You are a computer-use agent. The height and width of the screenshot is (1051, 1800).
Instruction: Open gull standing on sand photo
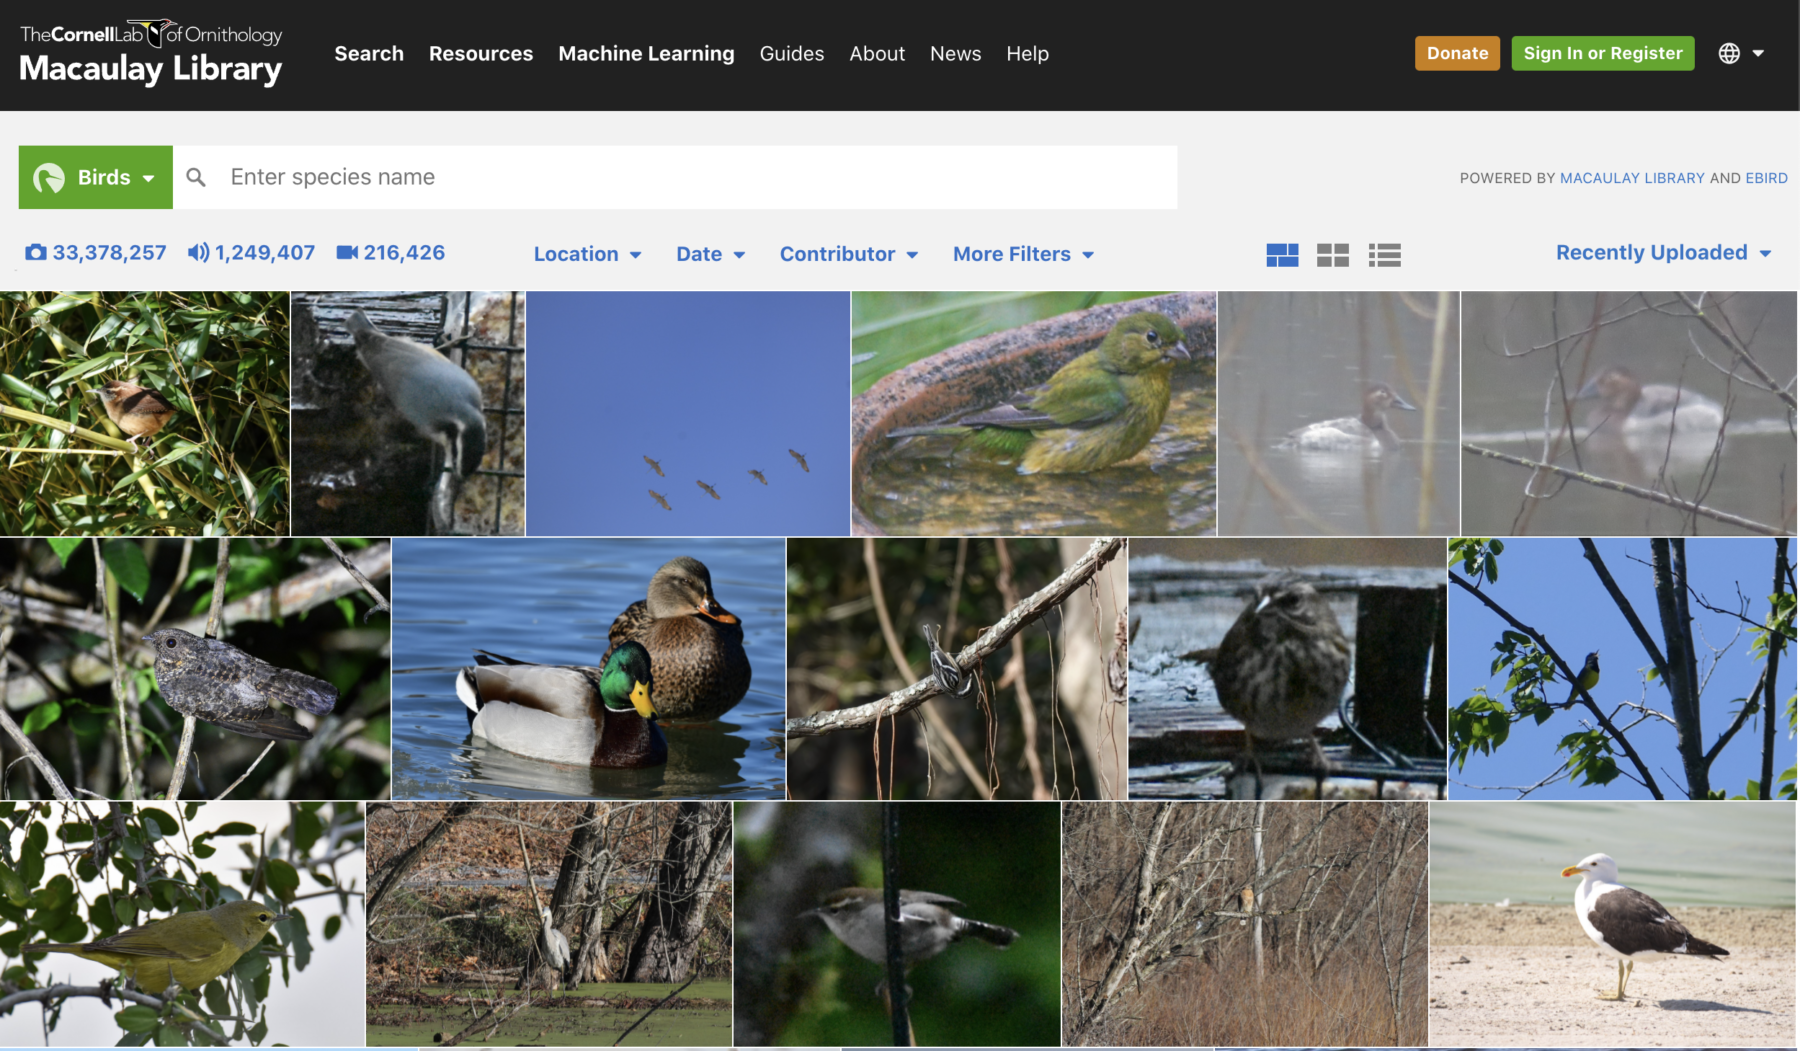point(1613,924)
